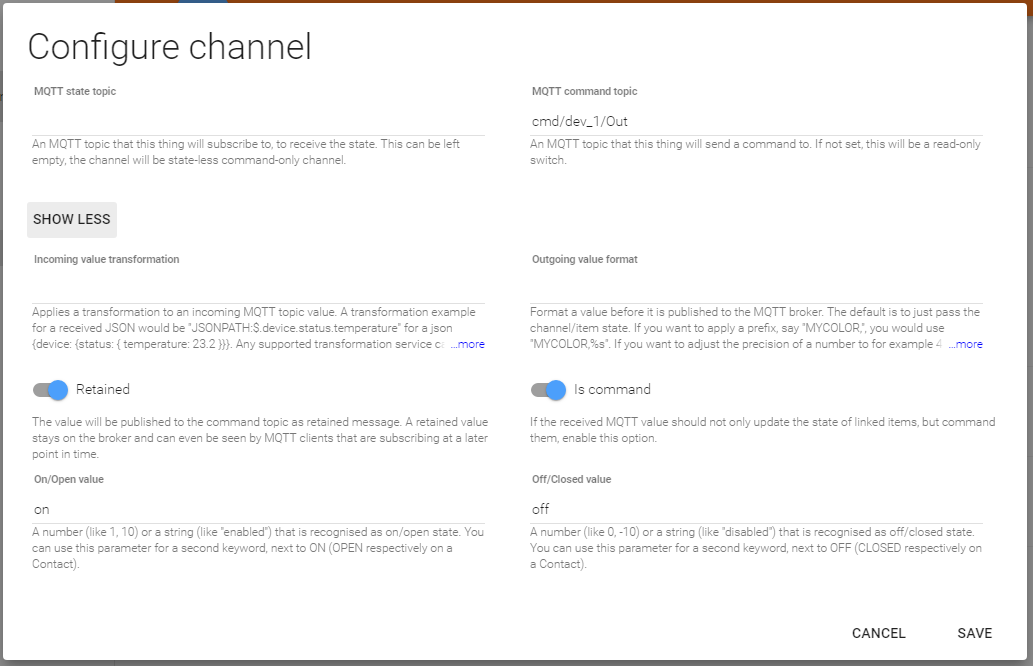Expand Incoming value transformation description with more link
The width and height of the screenshot is (1033, 666).
[468, 344]
